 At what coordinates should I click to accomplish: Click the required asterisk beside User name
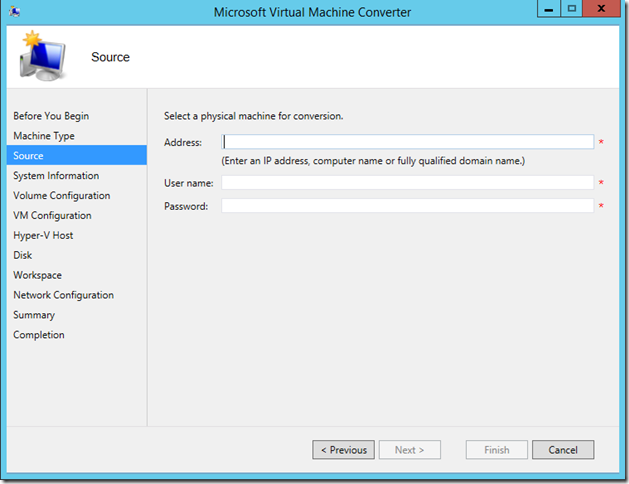[601, 182]
